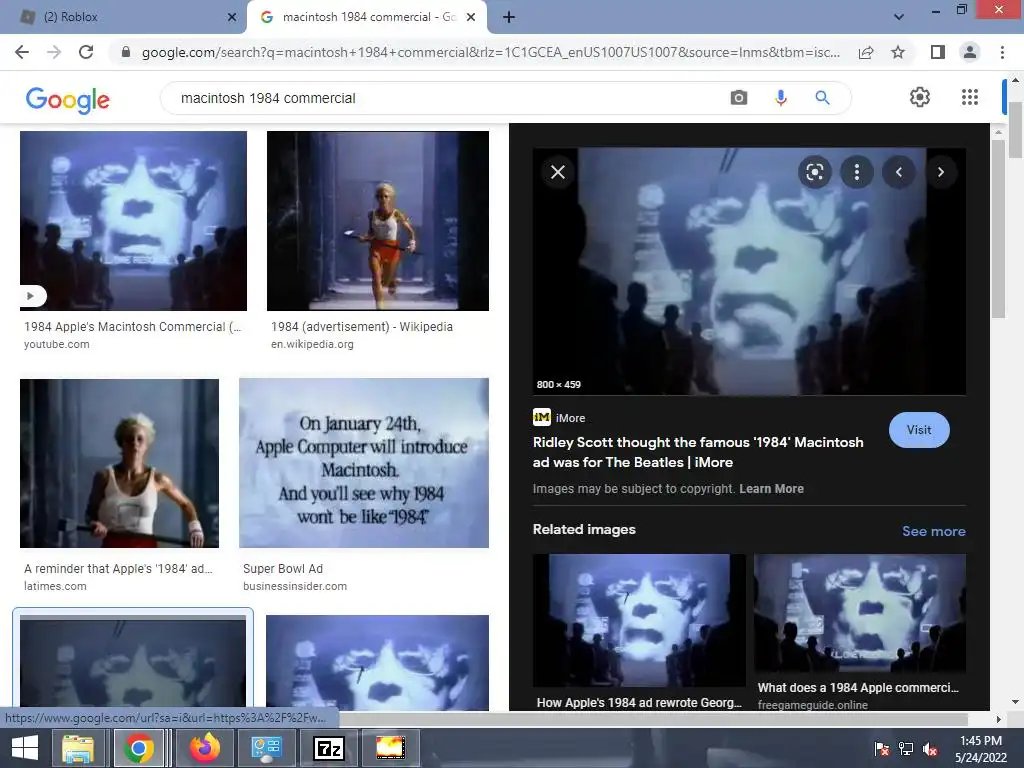The height and width of the screenshot is (768, 1024).
Task: Click the Visit button
Action: [919, 430]
